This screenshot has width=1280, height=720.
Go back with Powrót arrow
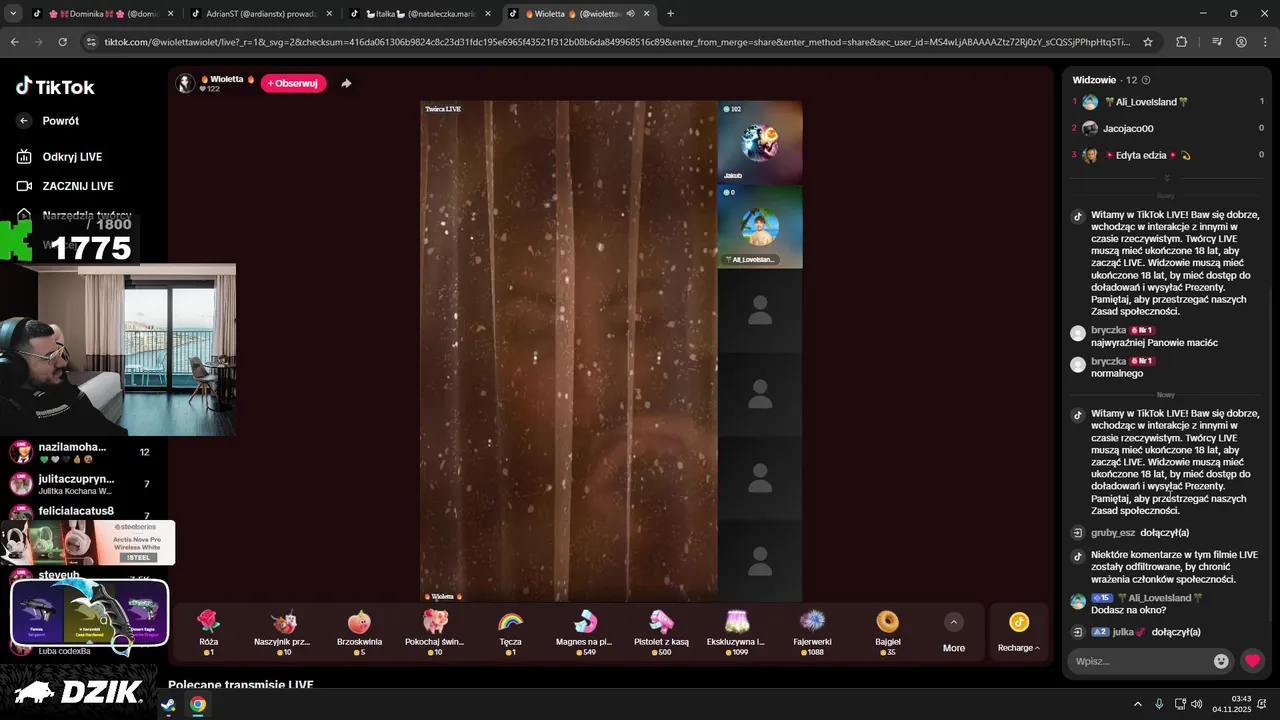[25, 121]
